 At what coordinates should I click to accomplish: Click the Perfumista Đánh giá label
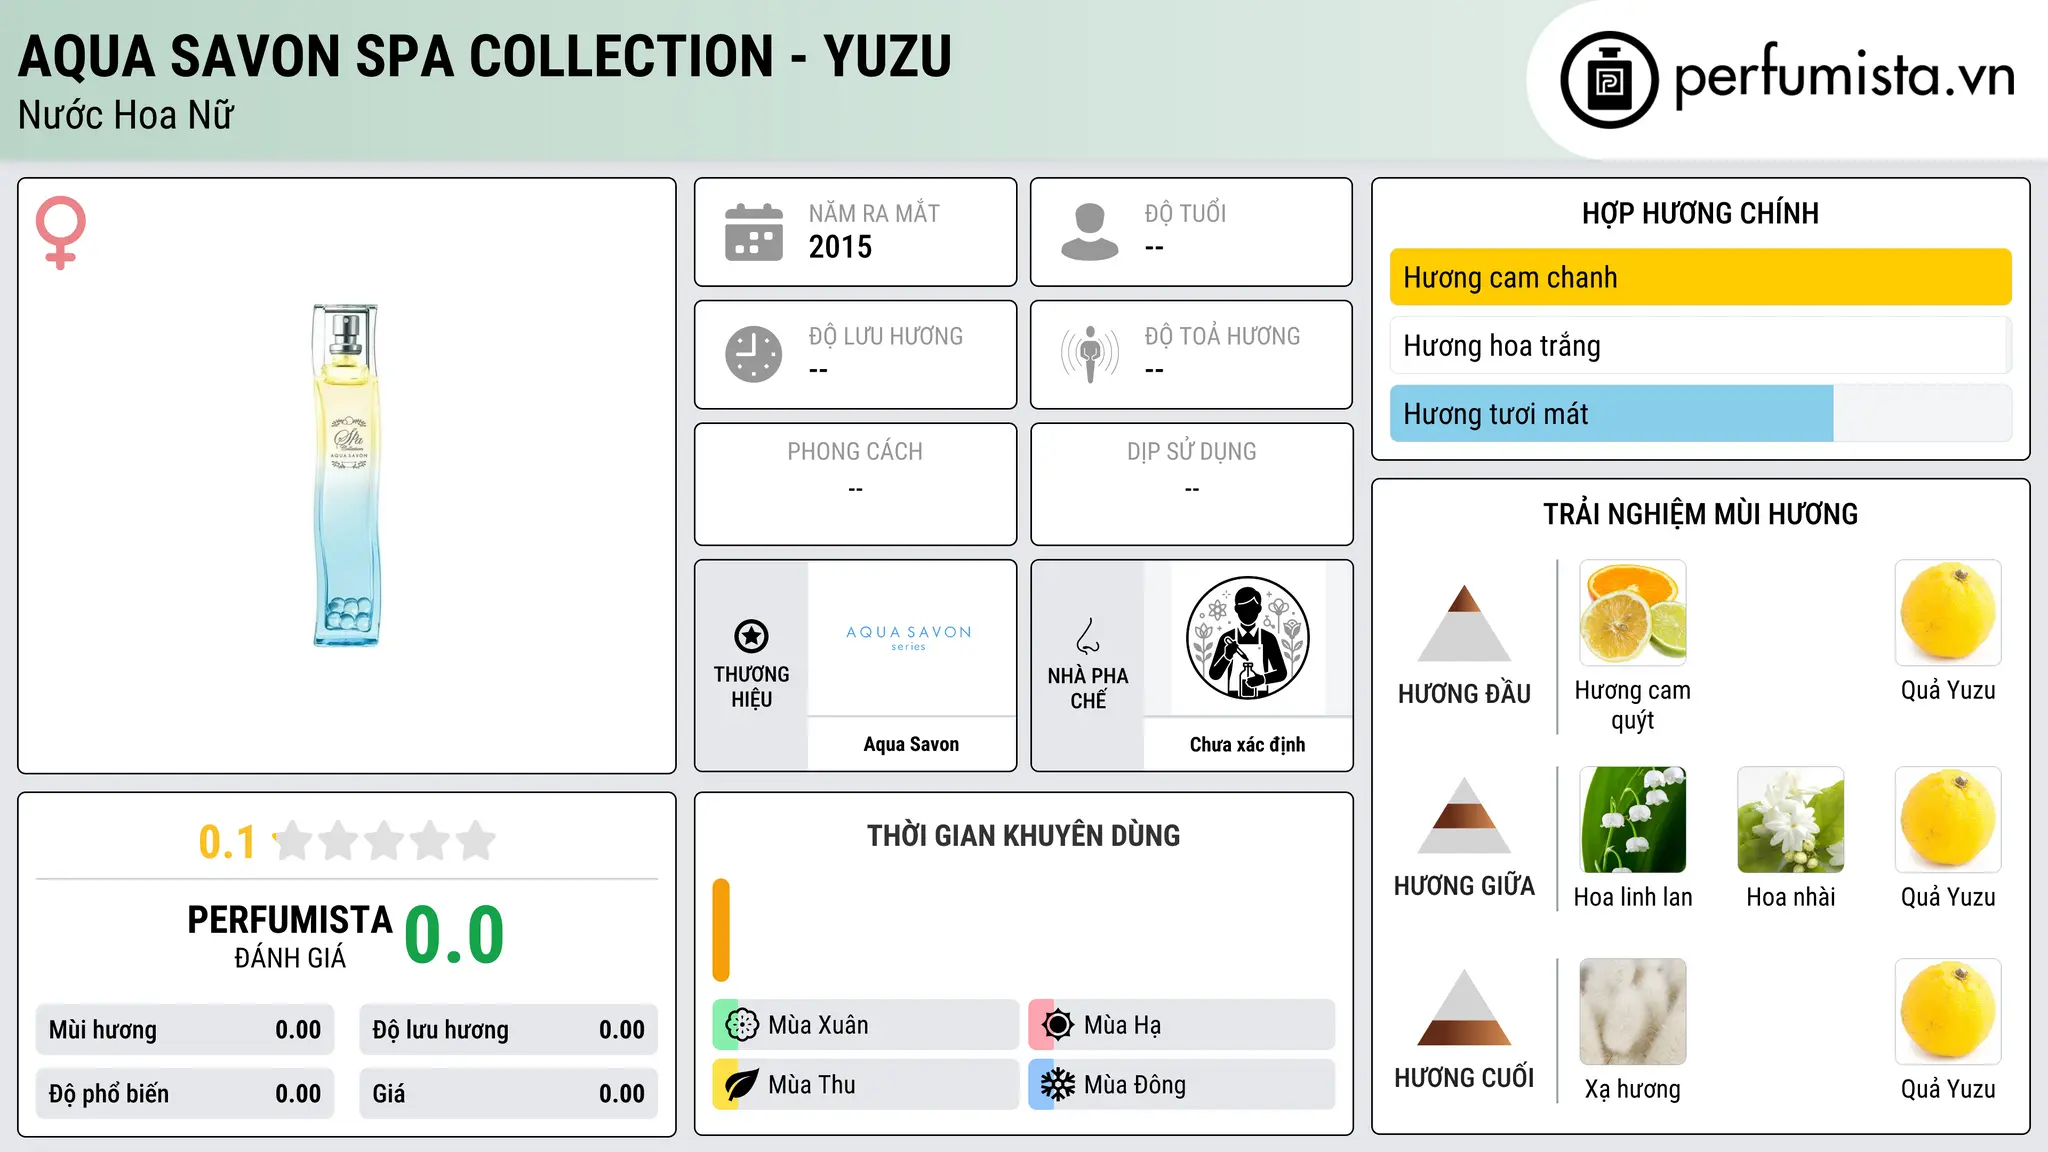[x=290, y=936]
